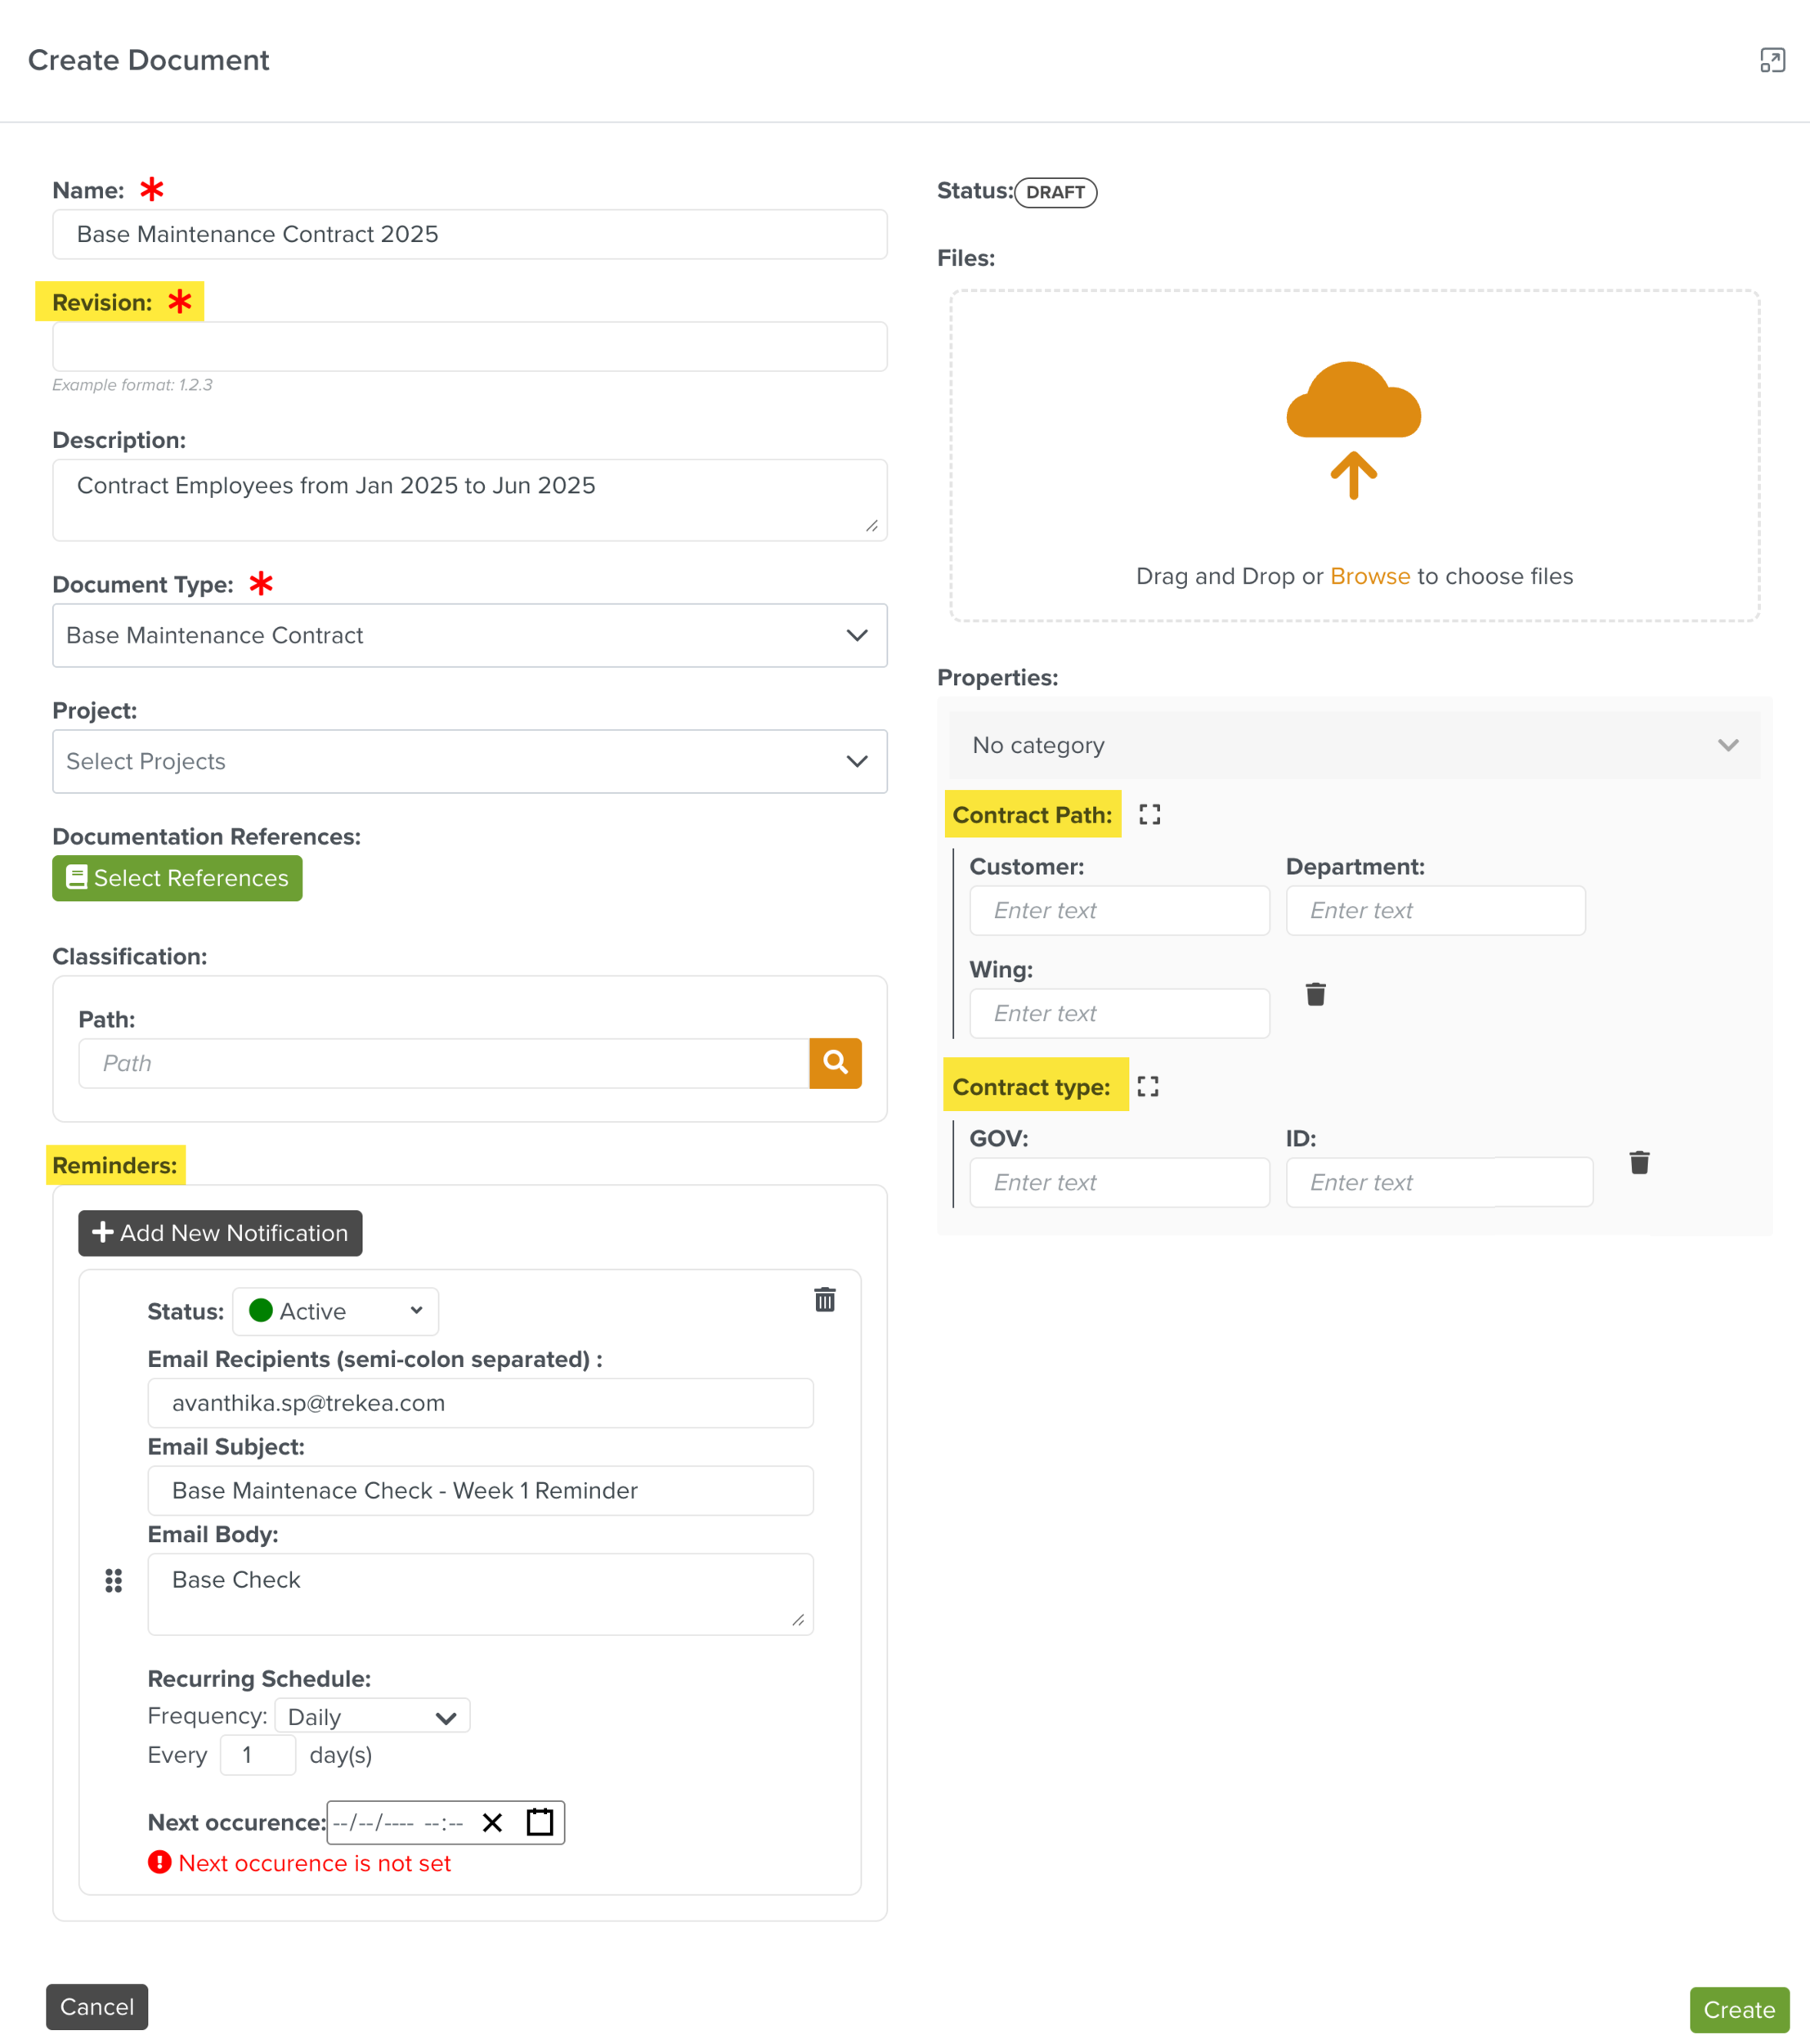Viewport: 1810px width, 2044px height.
Task: Click the expand dialog icon at top right
Action: 1772,61
